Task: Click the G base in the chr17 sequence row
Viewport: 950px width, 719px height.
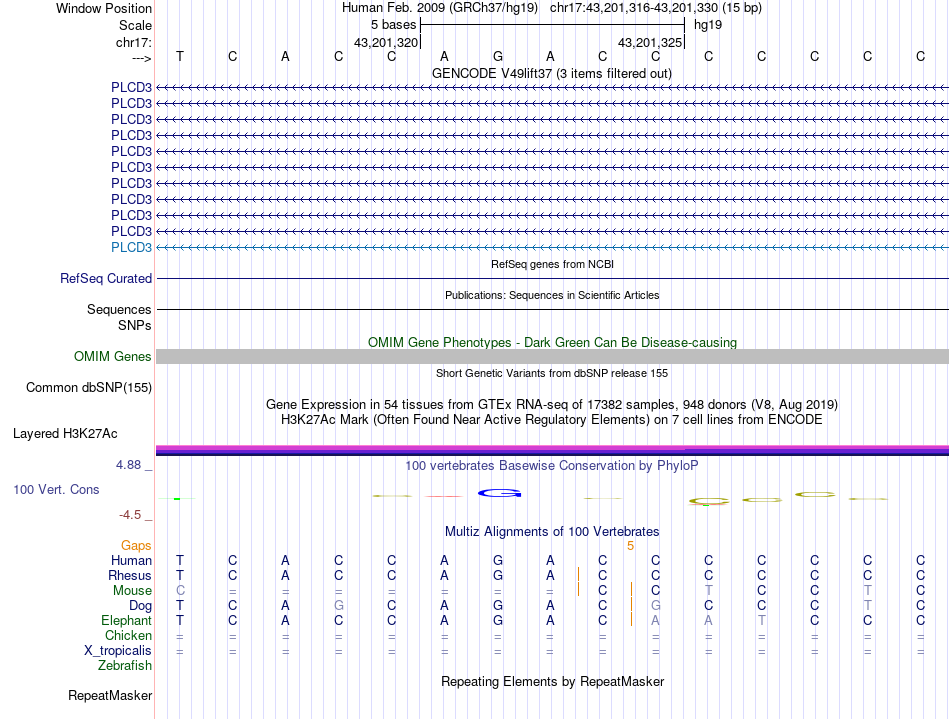Action: click(497, 56)
